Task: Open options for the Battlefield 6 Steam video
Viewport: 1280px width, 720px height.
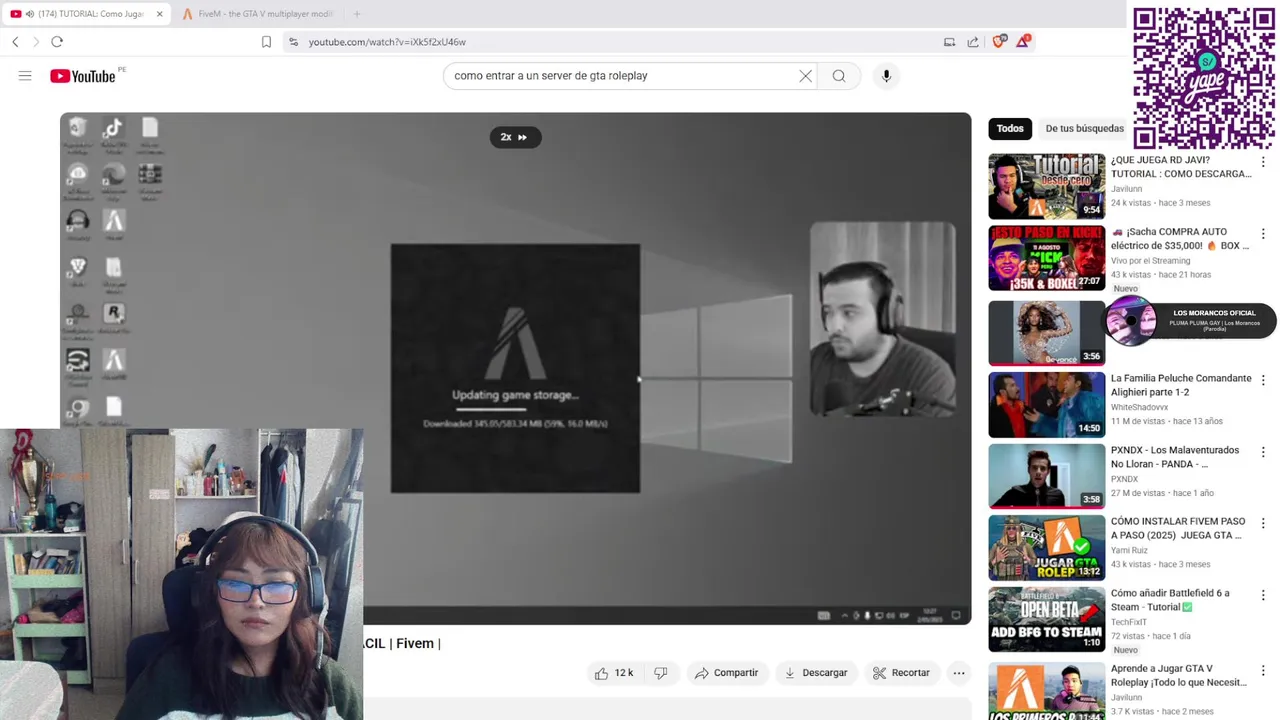Action: click(1263, 596)
